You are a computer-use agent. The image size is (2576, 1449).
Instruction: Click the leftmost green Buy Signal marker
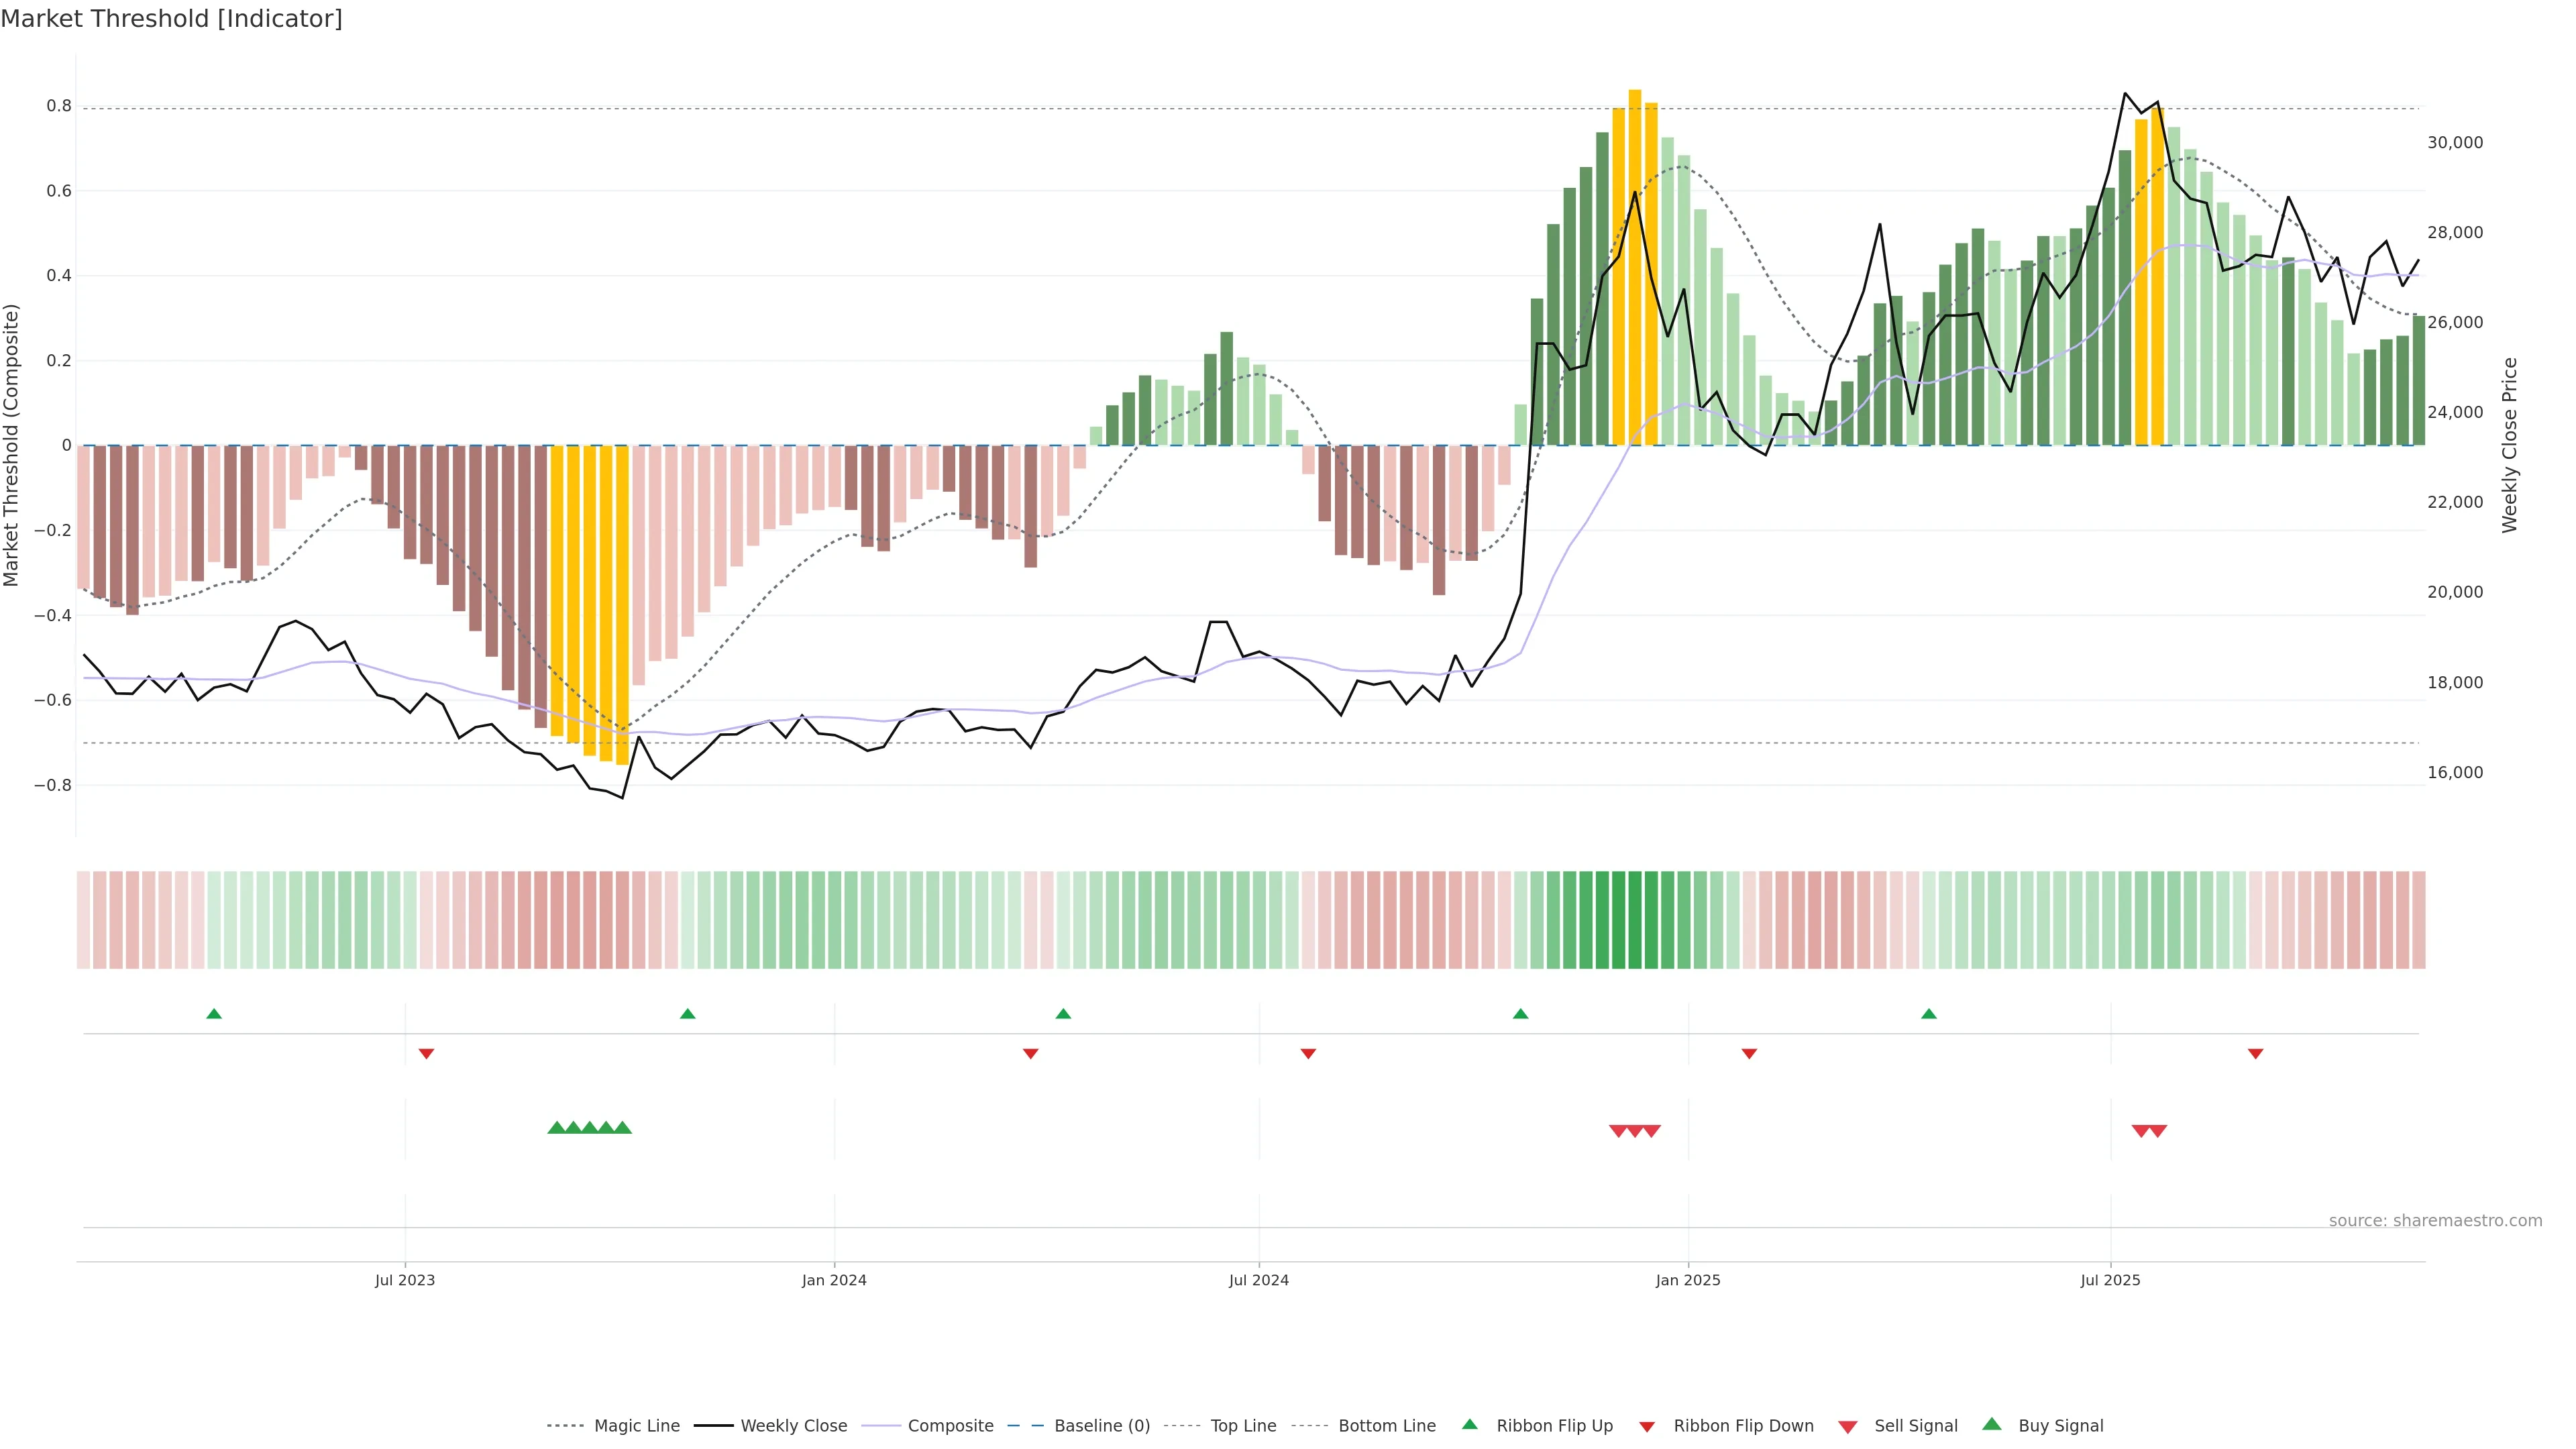(x=557, y=1128)
